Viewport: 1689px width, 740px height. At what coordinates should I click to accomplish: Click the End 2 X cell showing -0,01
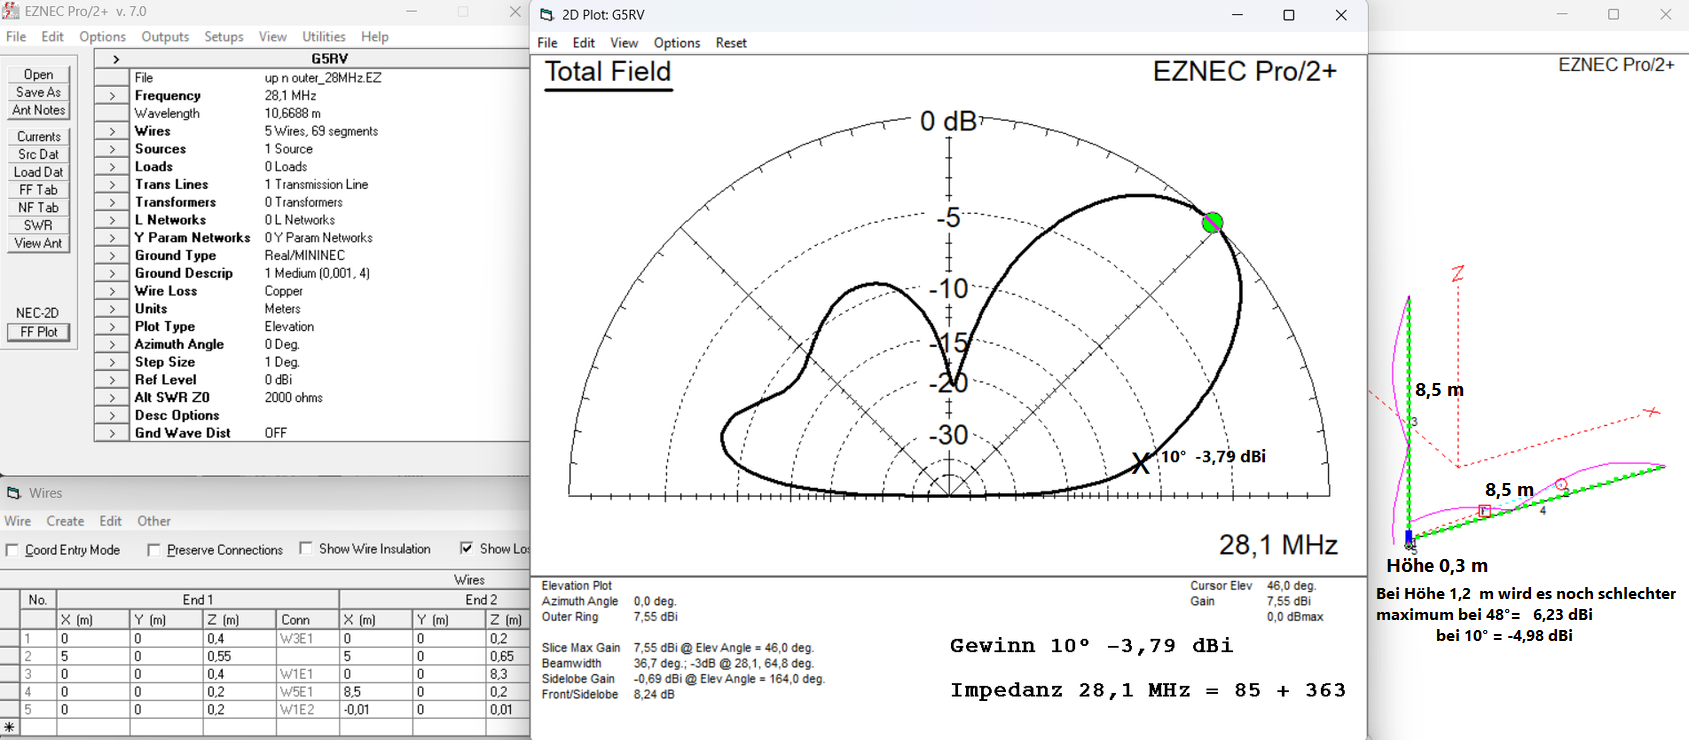point(376,710)
